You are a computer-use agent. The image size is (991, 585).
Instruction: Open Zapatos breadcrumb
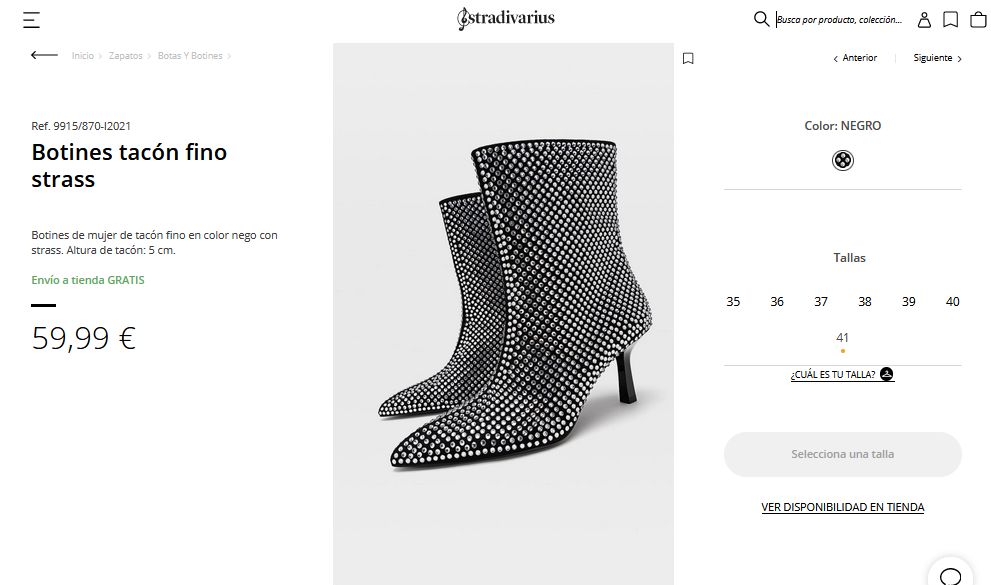click(126, 56)
